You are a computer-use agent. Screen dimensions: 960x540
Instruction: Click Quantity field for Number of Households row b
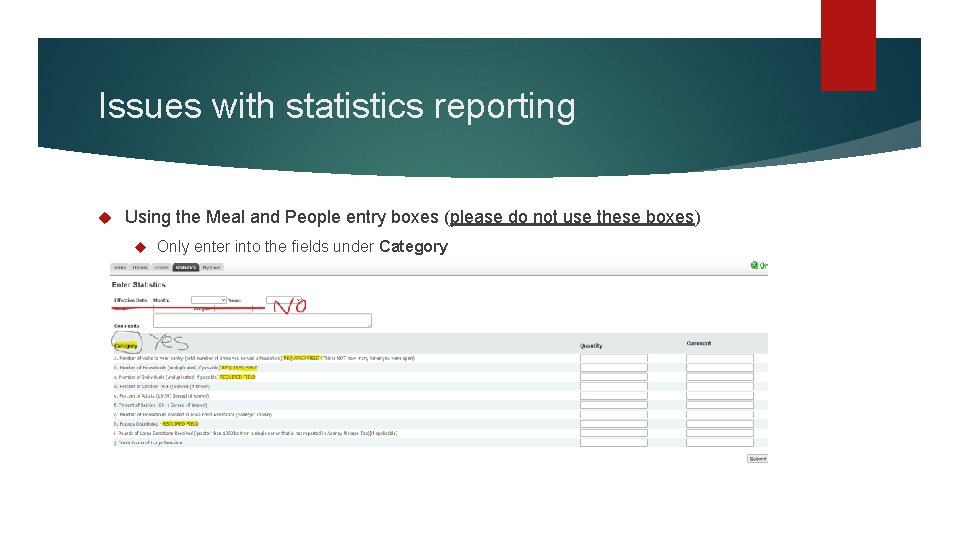pos(613,367)
